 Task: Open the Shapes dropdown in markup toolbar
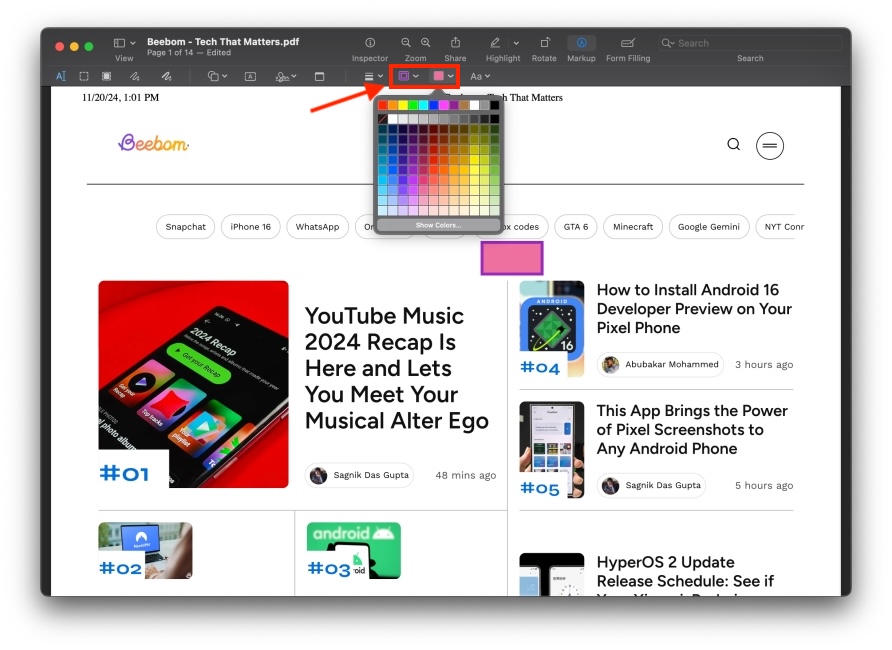click(217, 76)
